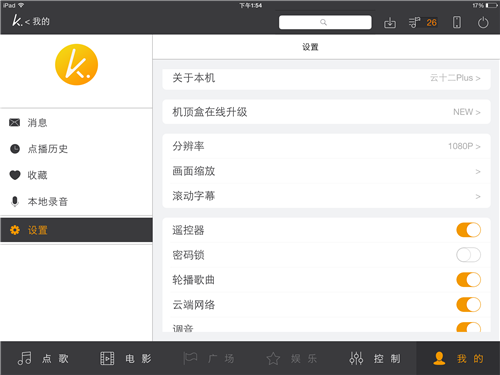Toggle the 调音 switch

pos(468,327)
